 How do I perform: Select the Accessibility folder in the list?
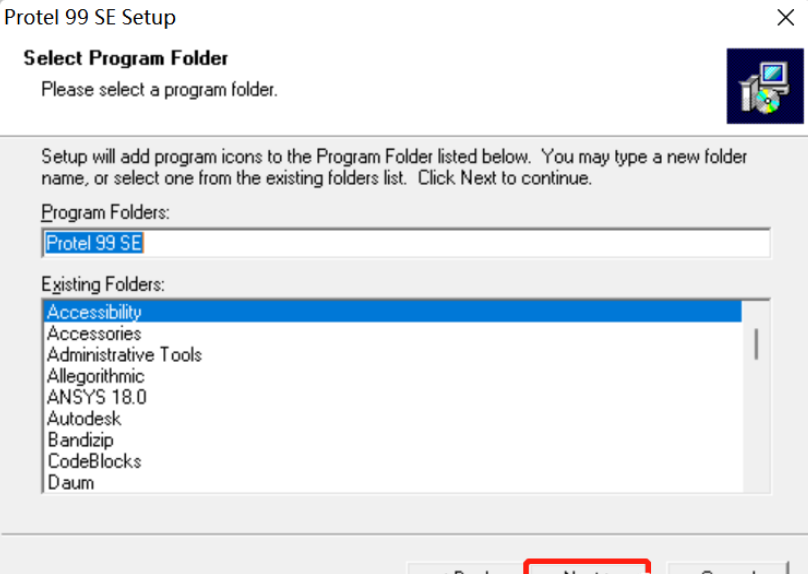[94, 312]
